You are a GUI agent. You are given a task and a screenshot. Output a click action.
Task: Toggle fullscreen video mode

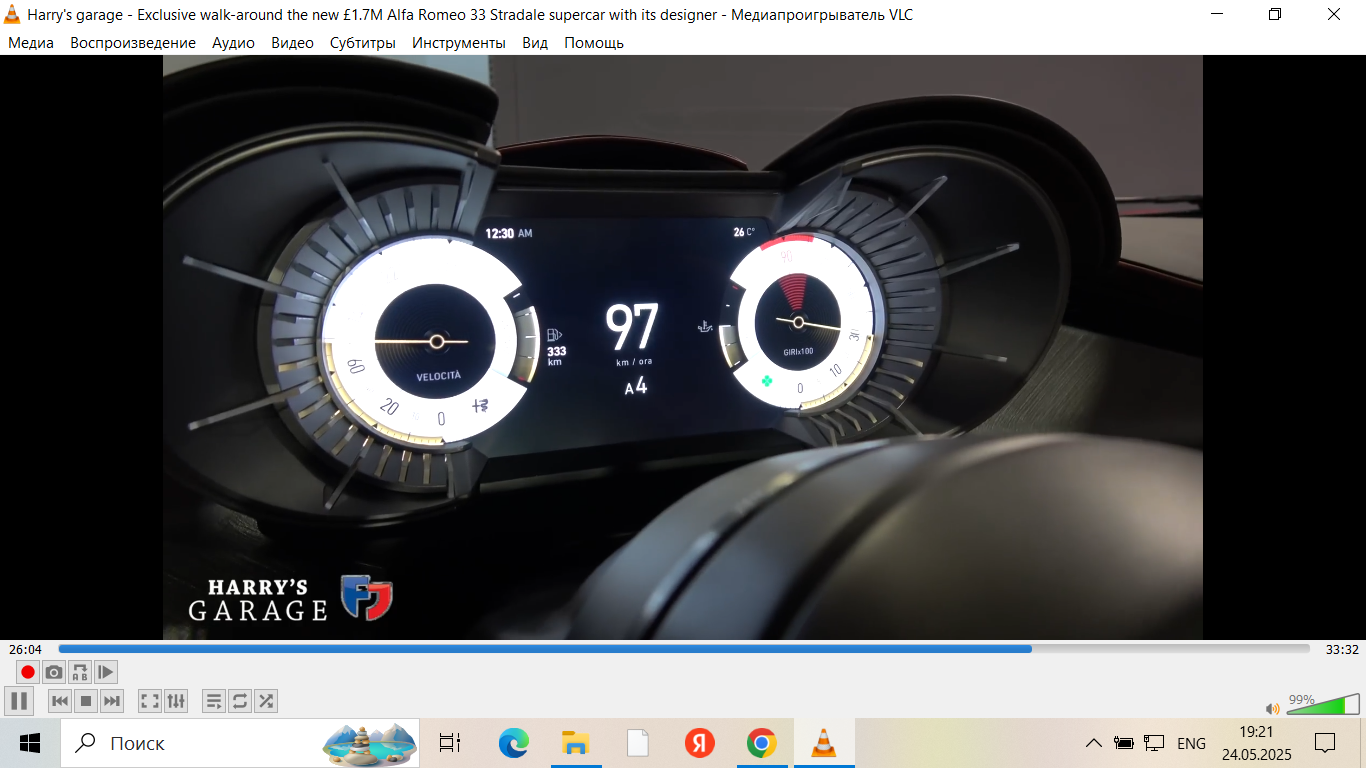(150, 701)
